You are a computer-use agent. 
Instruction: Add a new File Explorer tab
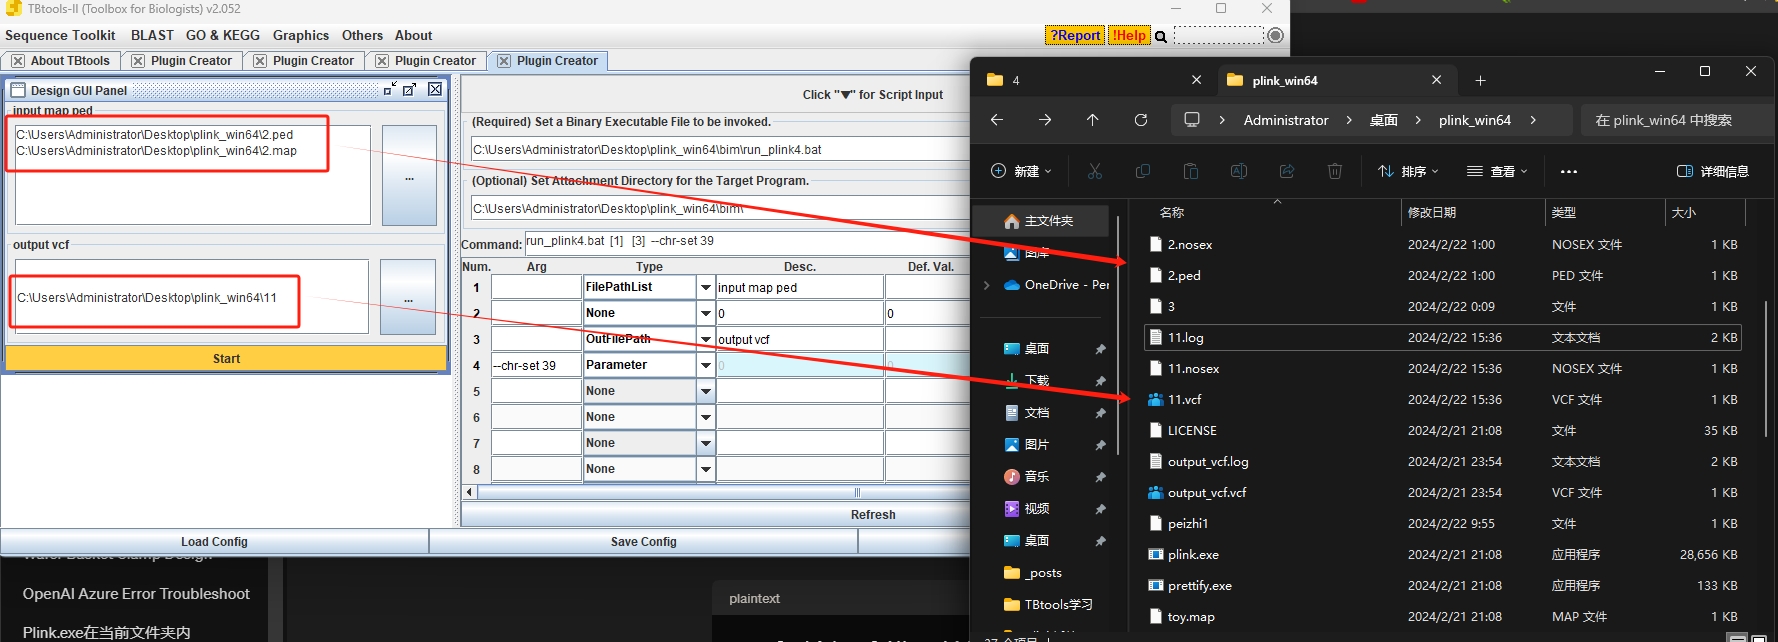pyautogui.click(x=1480, y=80)
